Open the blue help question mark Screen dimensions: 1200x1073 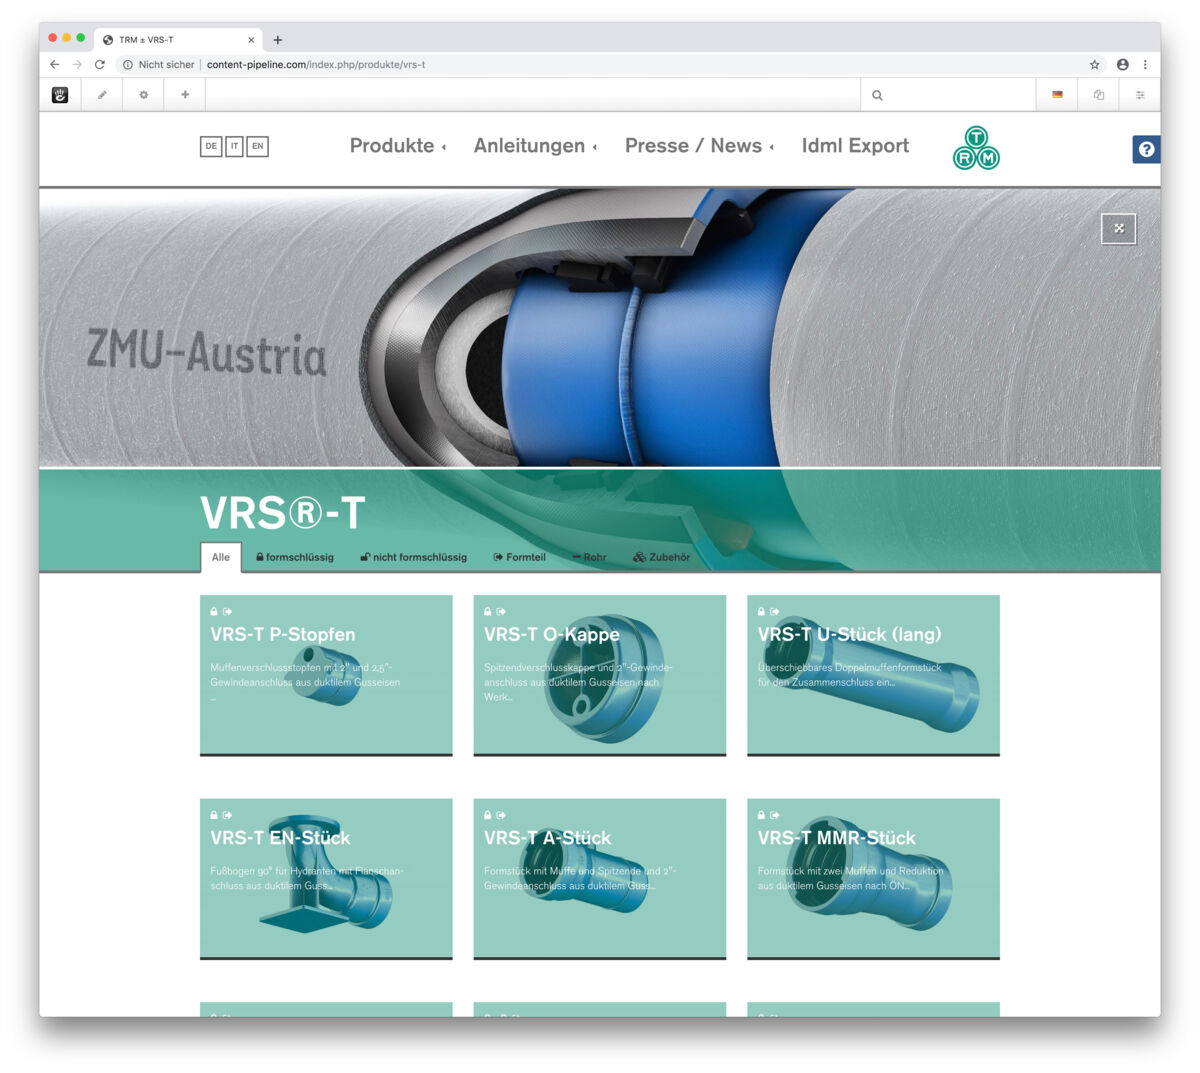coord(1146,149)
